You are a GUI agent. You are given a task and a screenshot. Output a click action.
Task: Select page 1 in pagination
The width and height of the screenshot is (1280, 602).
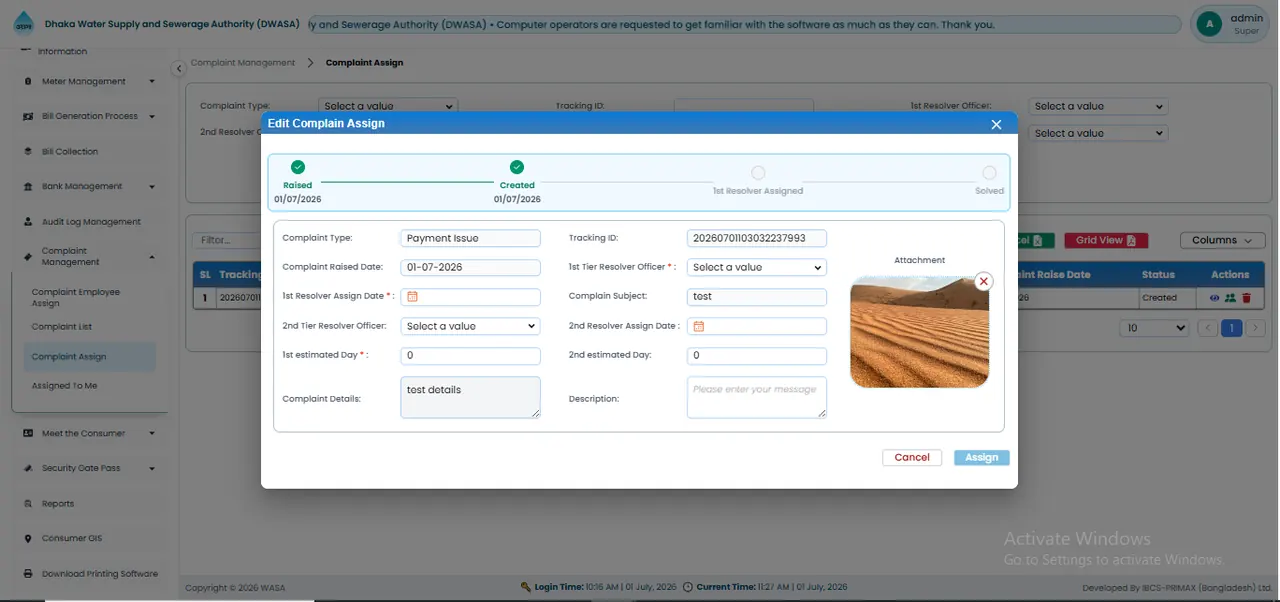point(1232,328)
